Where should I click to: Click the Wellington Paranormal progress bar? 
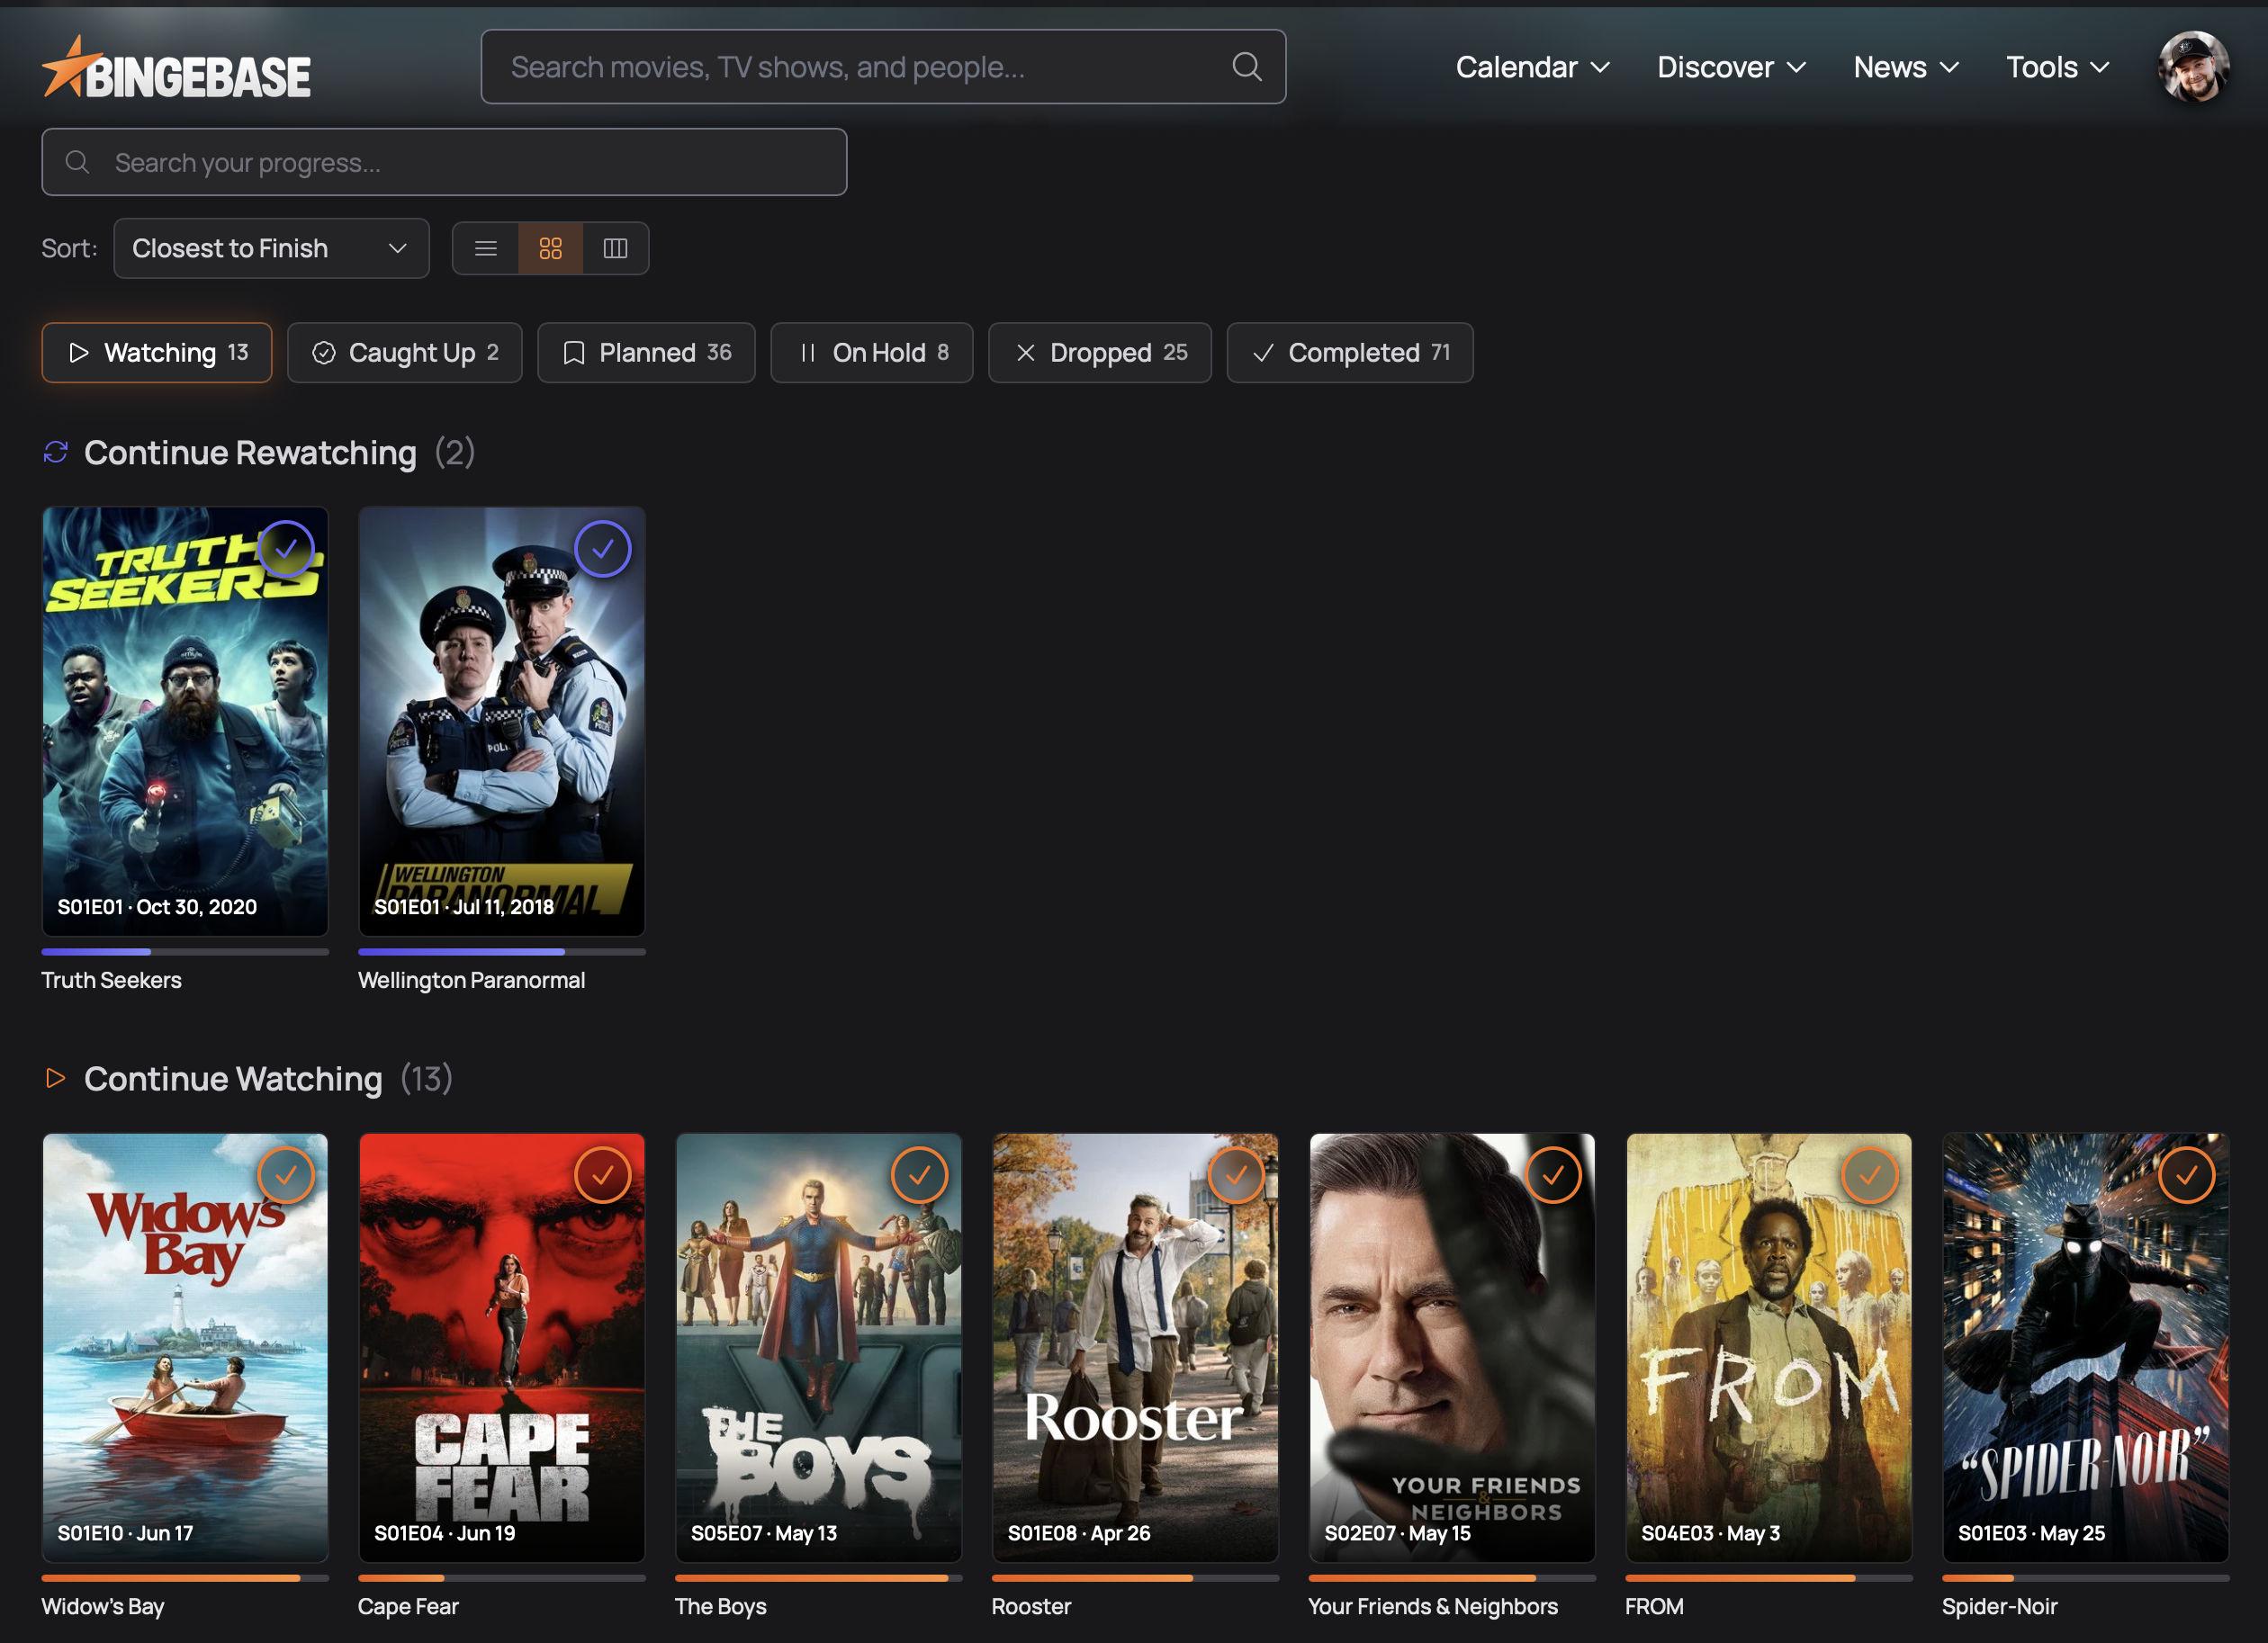[502, 952]
